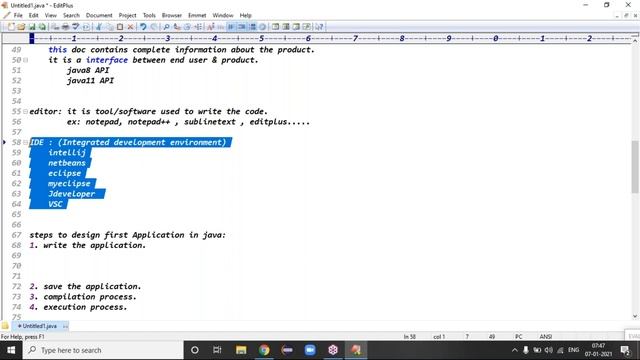Delete selection with the red X icon

point(130,27)
